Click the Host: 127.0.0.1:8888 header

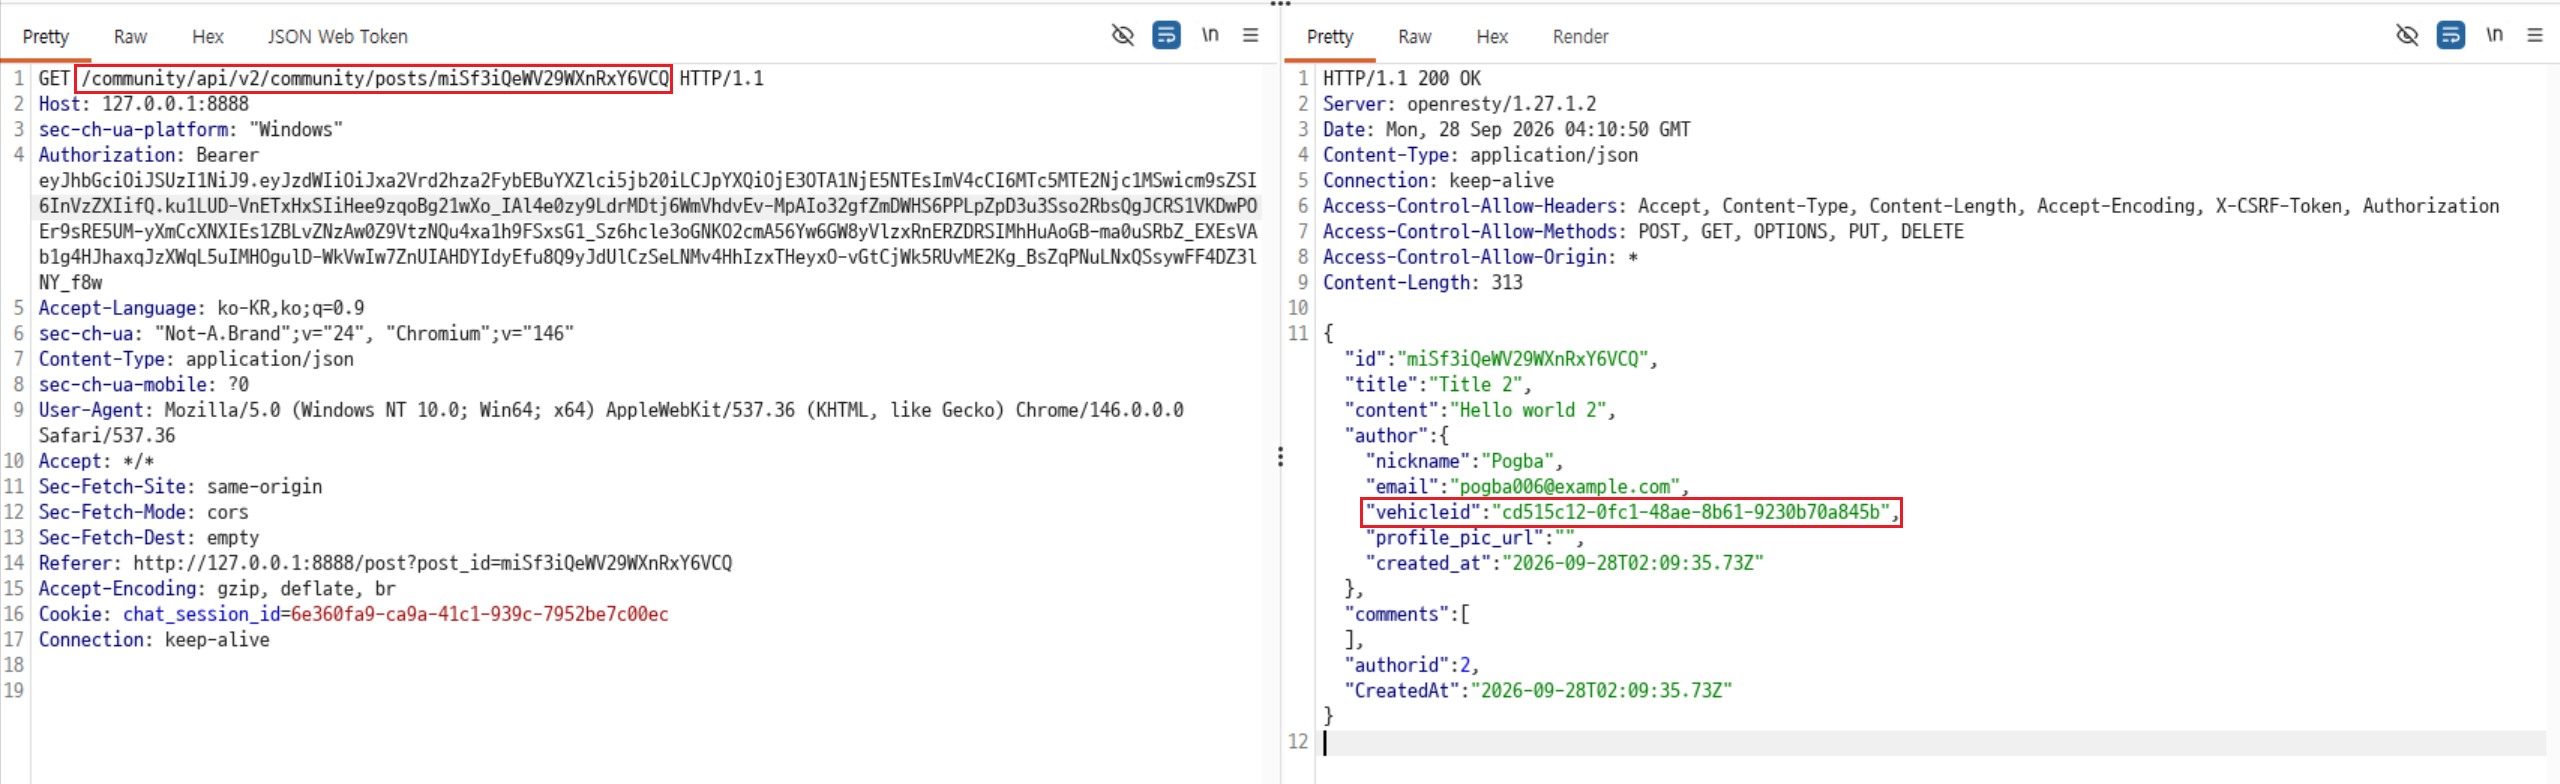[144, 104]
